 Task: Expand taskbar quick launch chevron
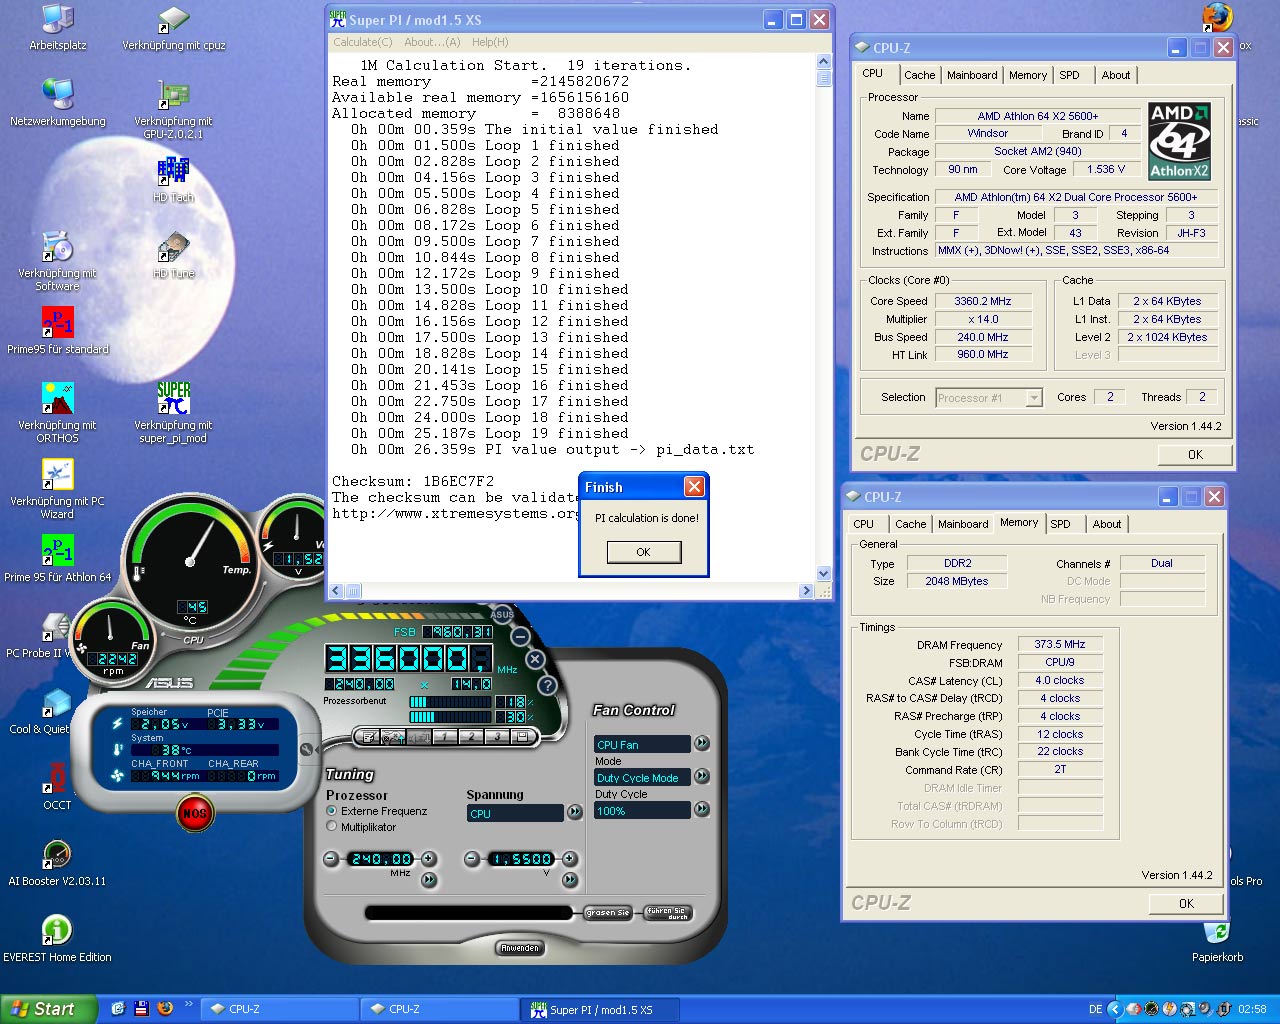[189, 1005]
